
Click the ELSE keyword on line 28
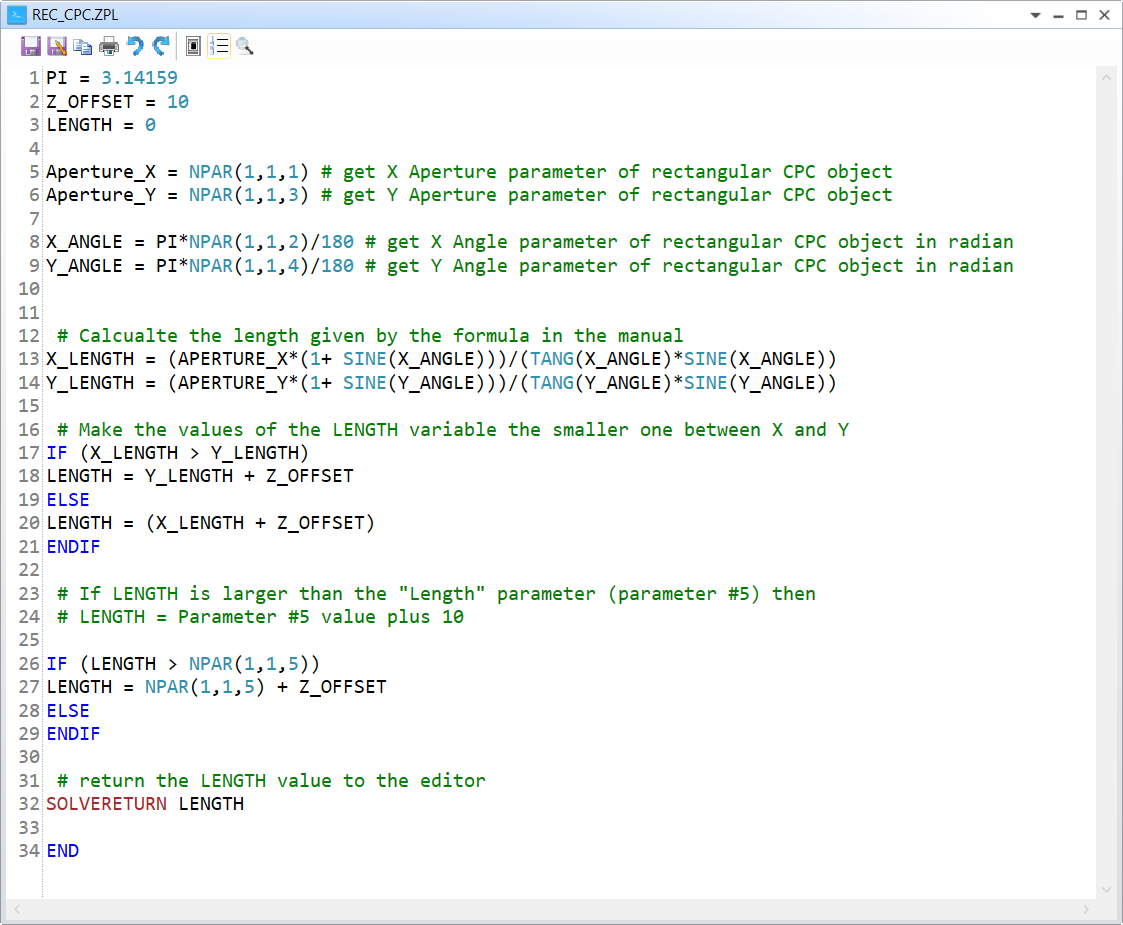coord(68,711)
